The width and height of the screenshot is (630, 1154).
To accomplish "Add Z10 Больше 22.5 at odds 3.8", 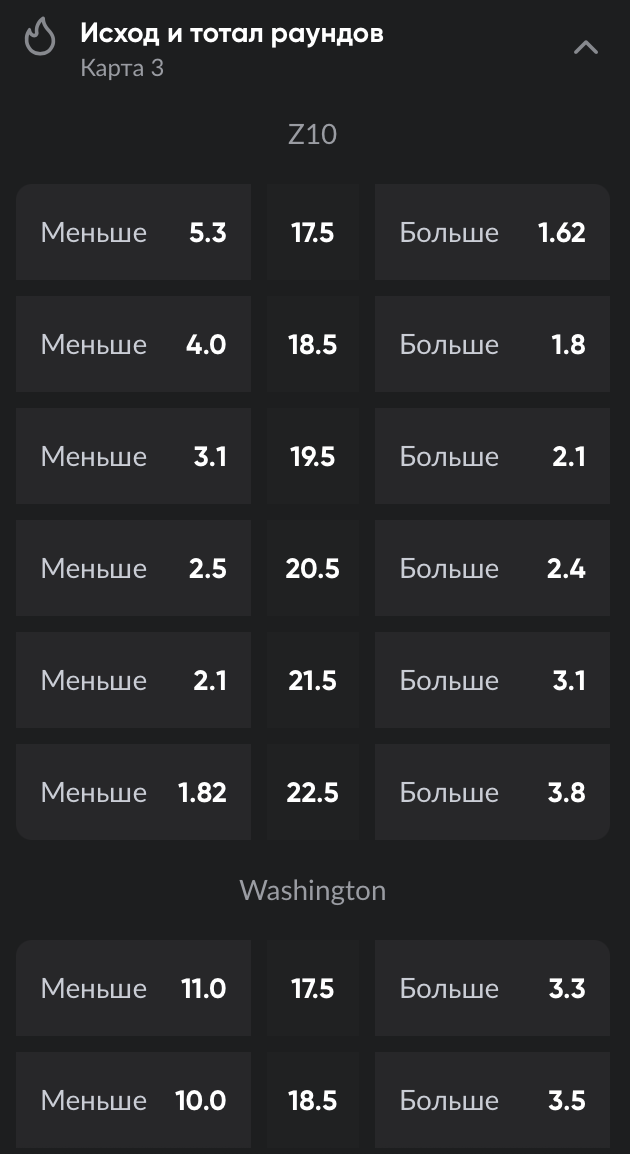I will pyautogui.click(x=492, y=793).
